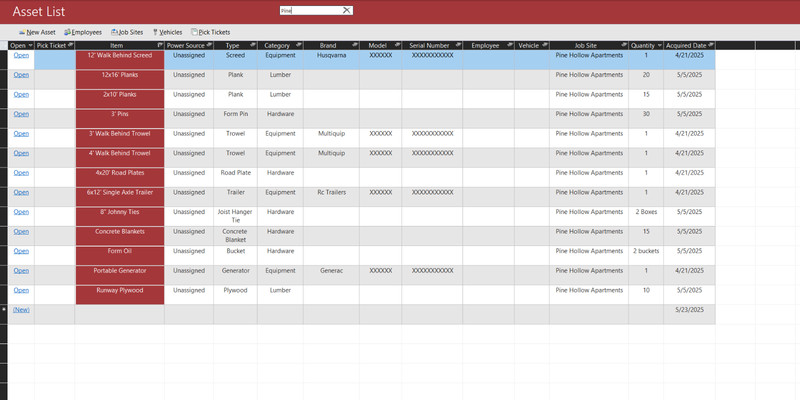
Task: Click the (New) record link
Action: [21, 310]
